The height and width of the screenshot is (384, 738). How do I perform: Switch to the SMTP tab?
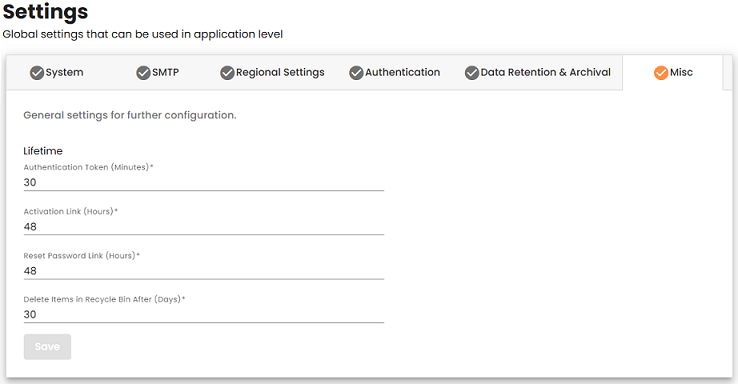[x=158, y=72]
